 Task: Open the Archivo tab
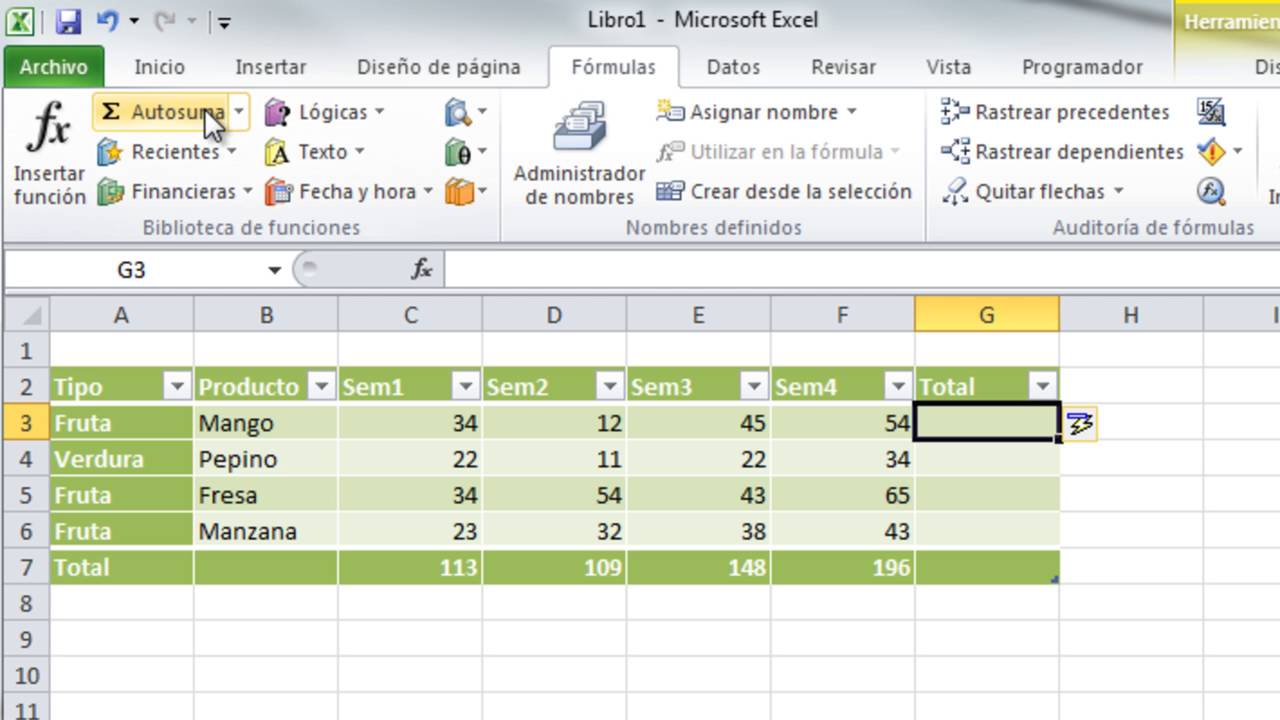tap(54, 67)
